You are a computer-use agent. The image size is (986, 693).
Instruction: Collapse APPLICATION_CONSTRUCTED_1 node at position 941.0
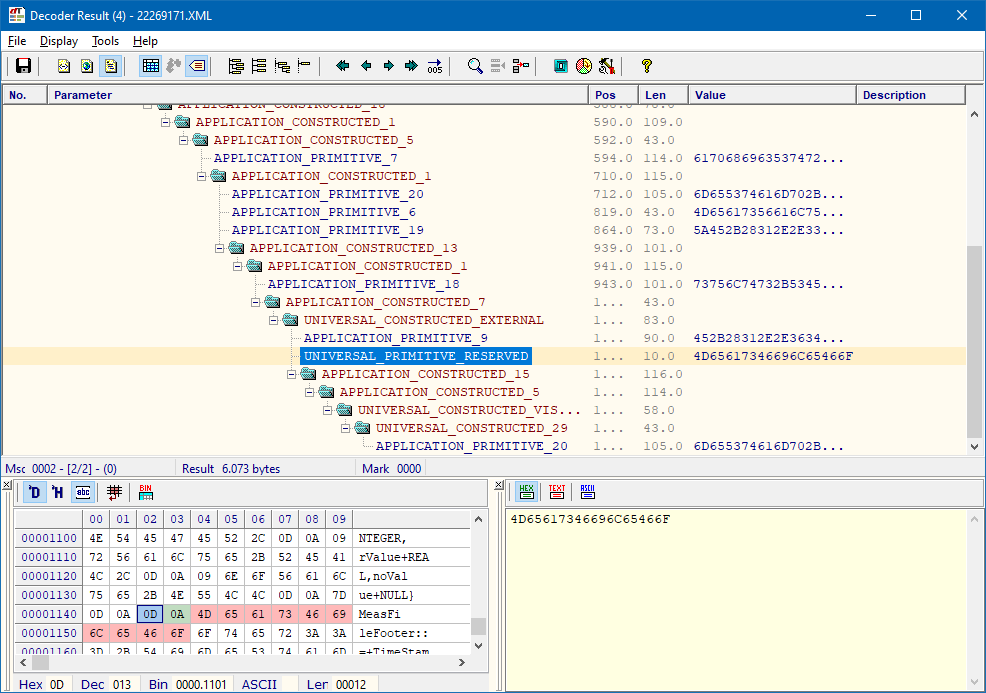(238, 266)
